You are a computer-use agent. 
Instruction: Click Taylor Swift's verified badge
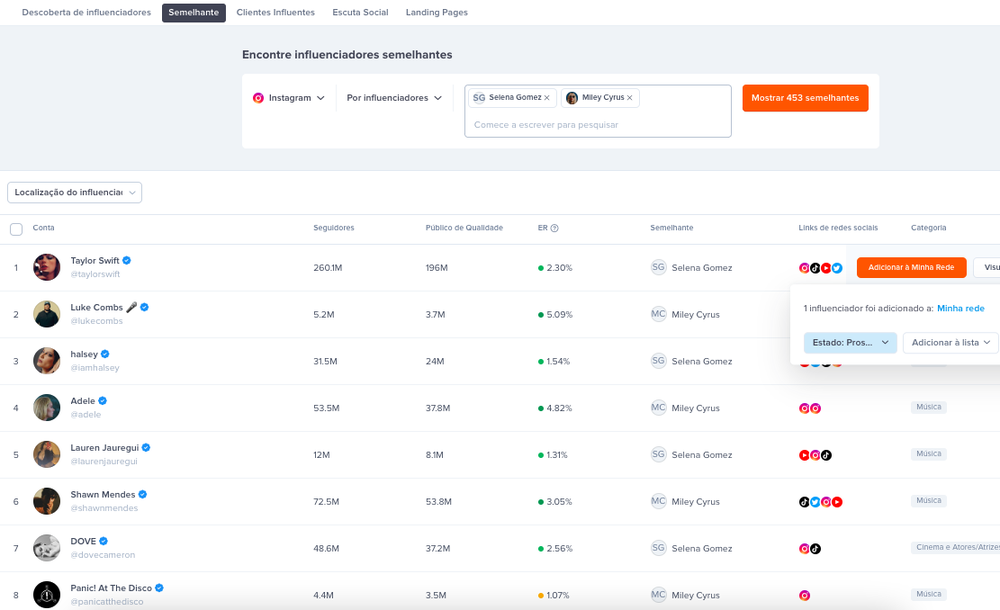(127, 260)
